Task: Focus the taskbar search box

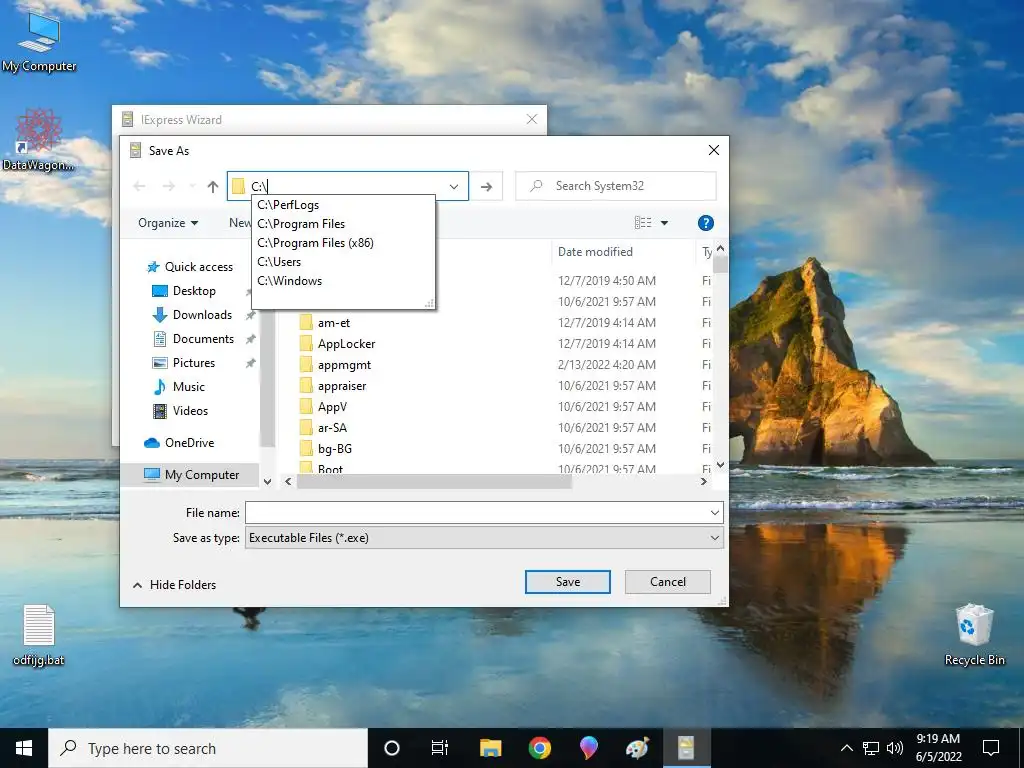Action: pos(208,748)
